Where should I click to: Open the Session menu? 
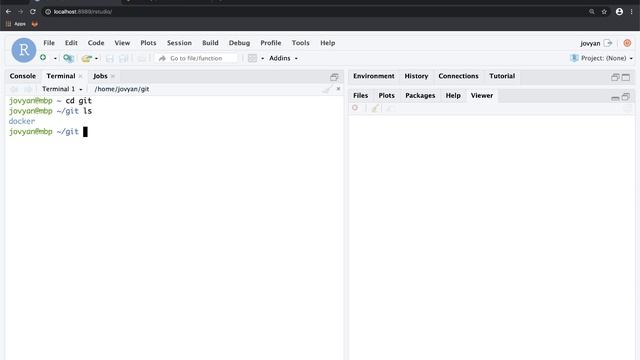click(179, 43)
